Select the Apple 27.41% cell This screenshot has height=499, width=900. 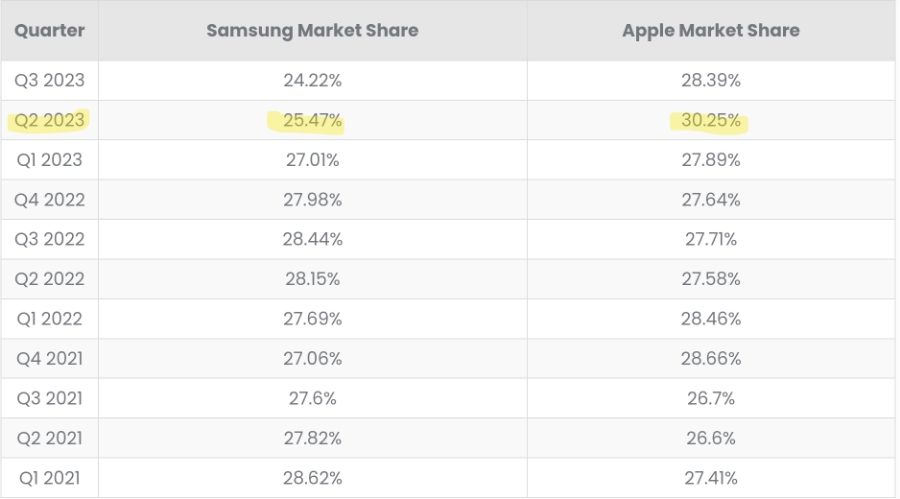pyautogui.click(x=710, y=478)
